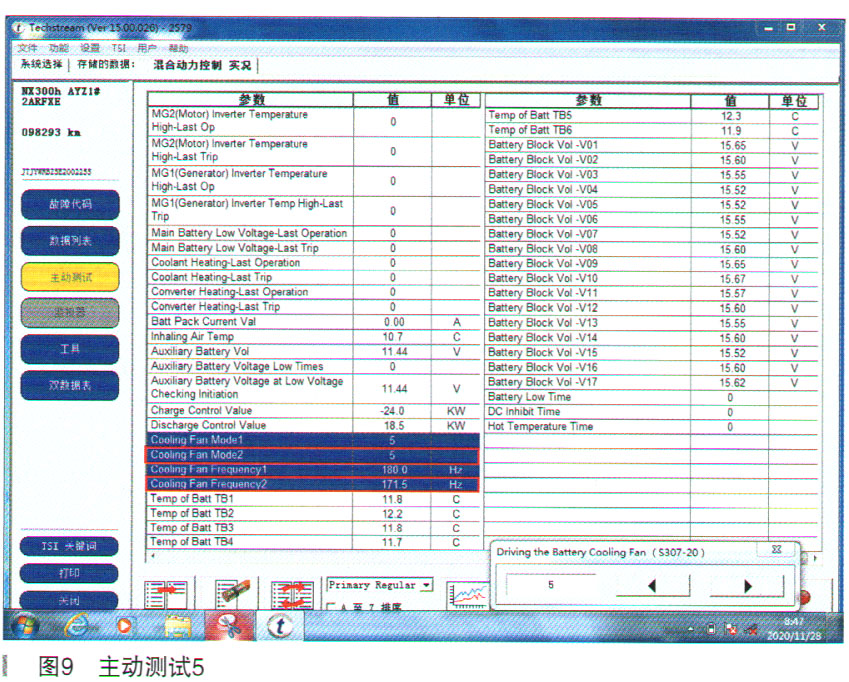Click the data list left scroll arrow
This screenshot has height=682, width=849.
point(153,555)
